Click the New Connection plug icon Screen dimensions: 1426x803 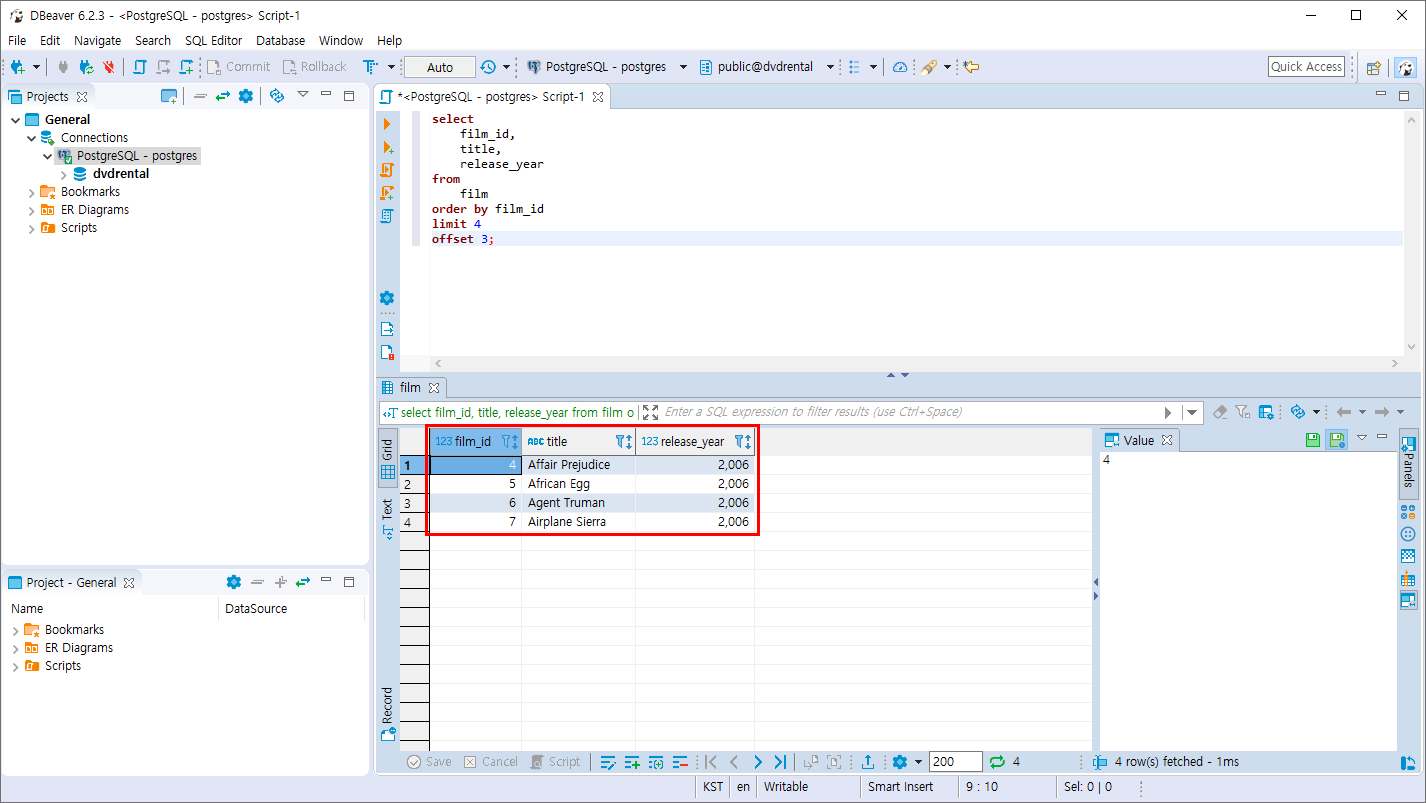click(17, 67)
